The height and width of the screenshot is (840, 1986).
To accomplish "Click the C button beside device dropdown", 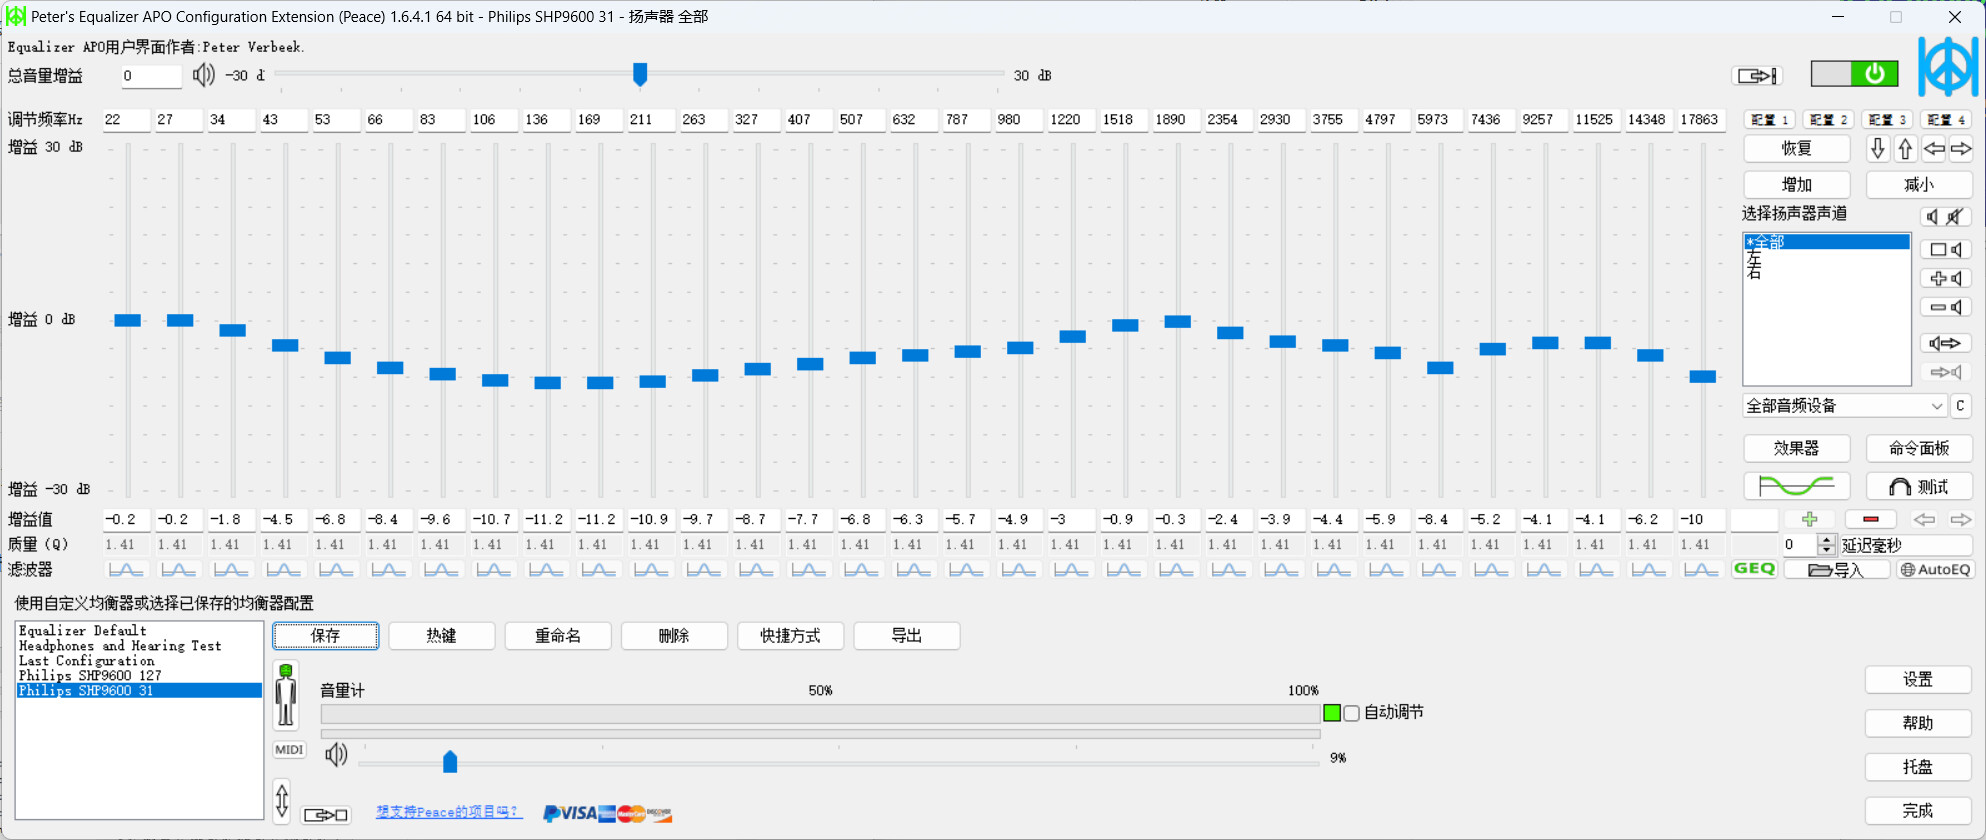I will click(1960, 406).
